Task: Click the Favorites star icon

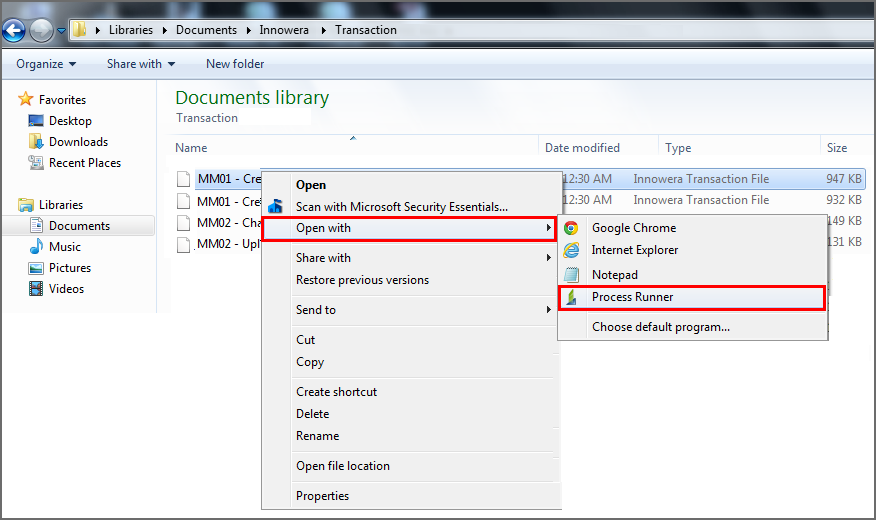Action: click(26, 99)
